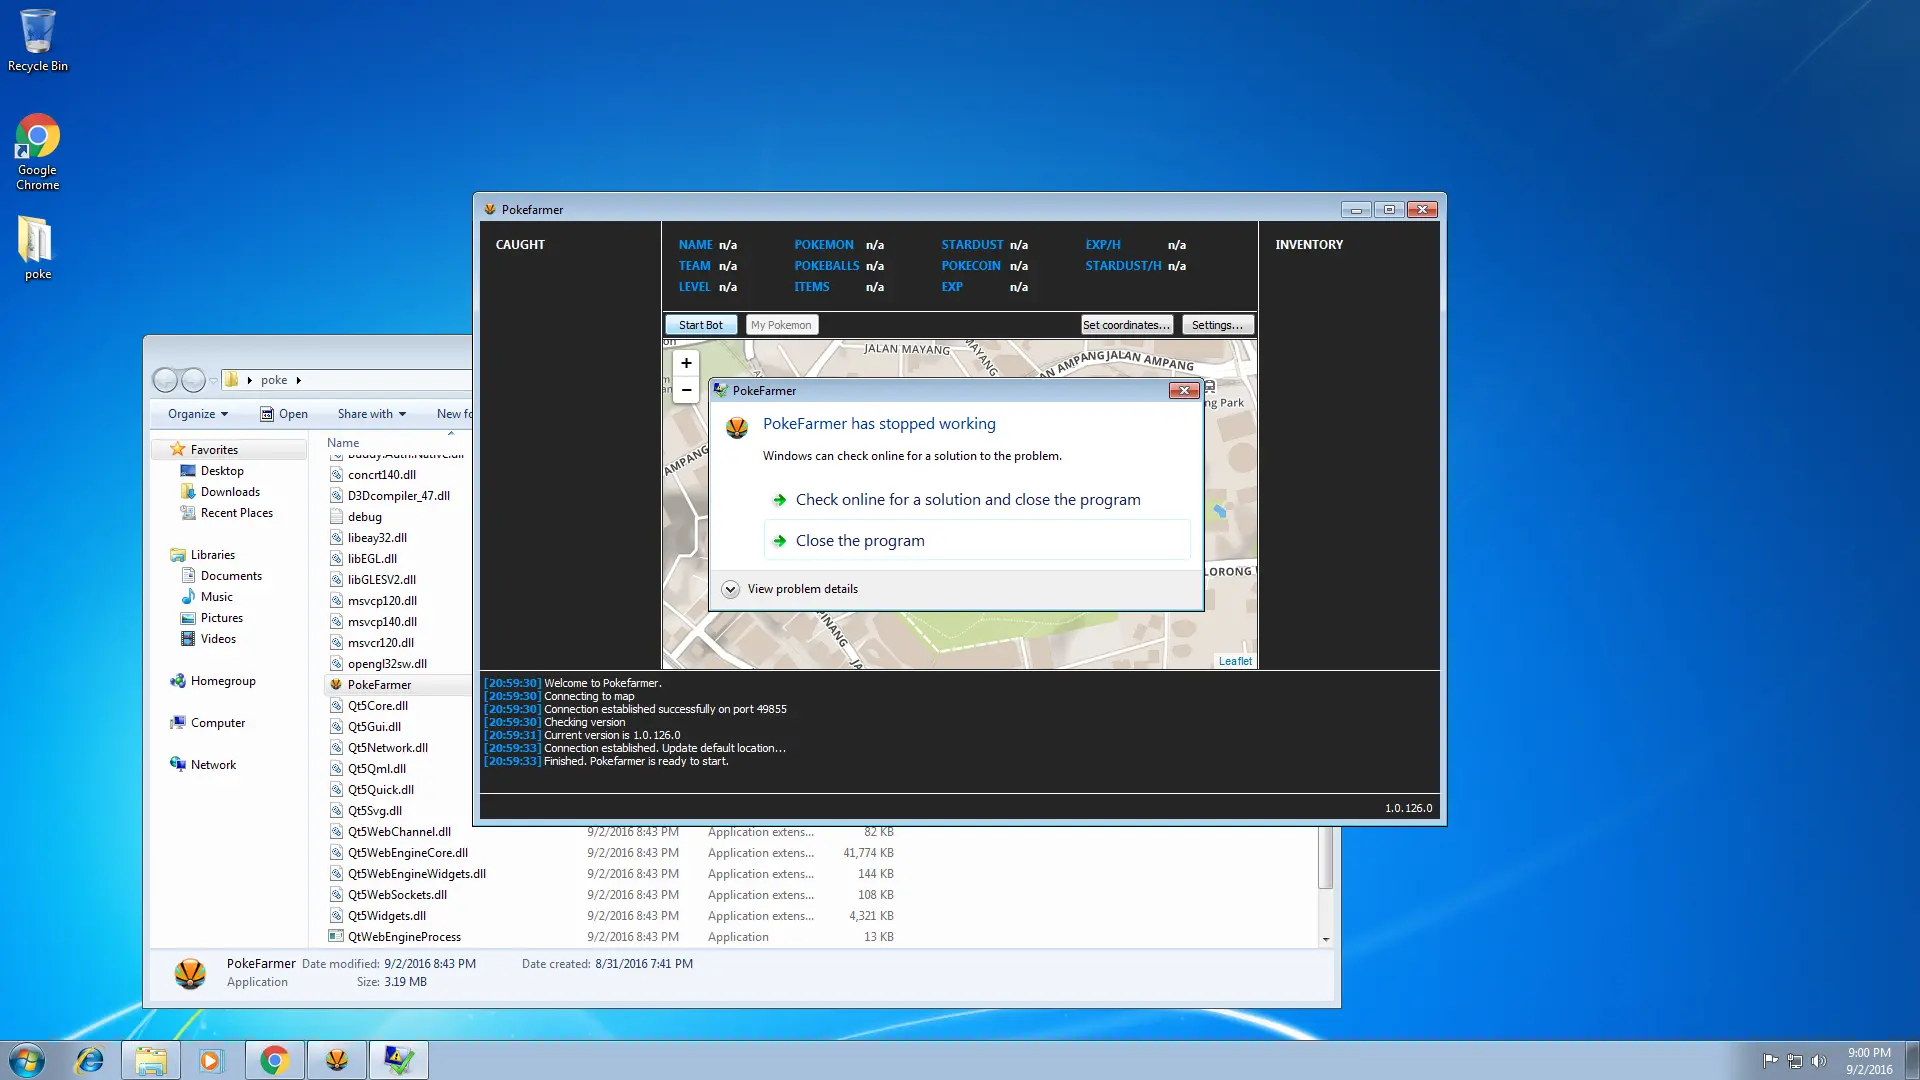Click the volume speaker tray icon
Screen dimensions: 1920x1080
[1818, 1061]
